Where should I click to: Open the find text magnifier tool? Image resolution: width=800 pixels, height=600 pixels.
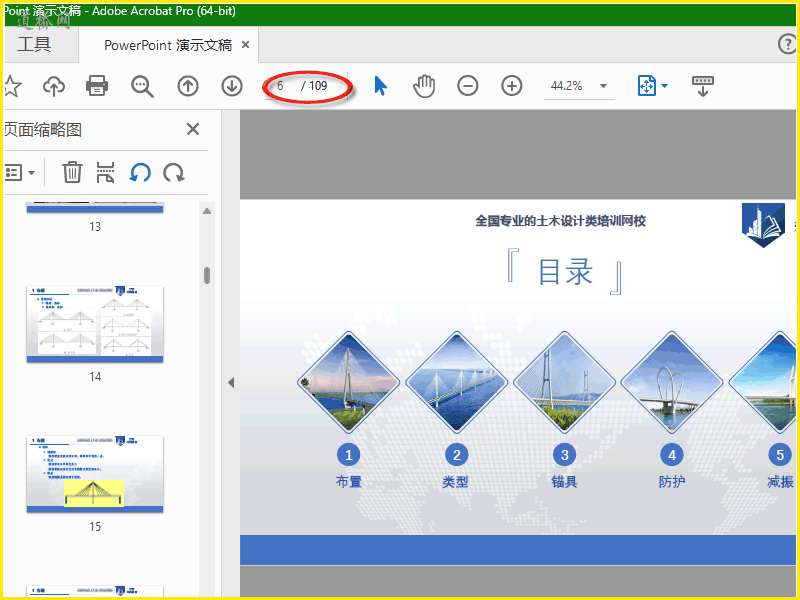142,86
